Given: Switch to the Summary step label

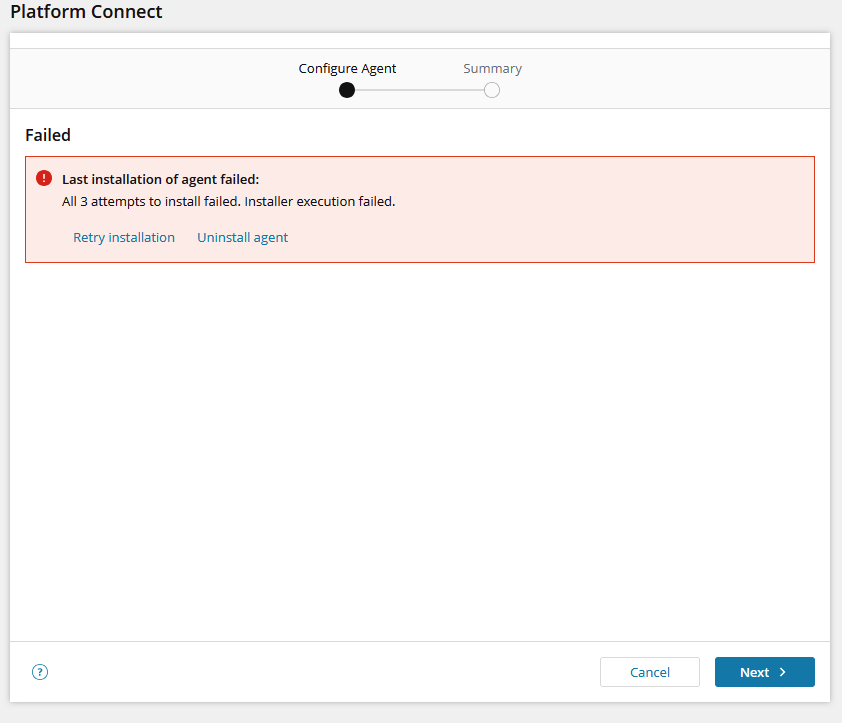Looking at the screenshot, I should 492,69.
